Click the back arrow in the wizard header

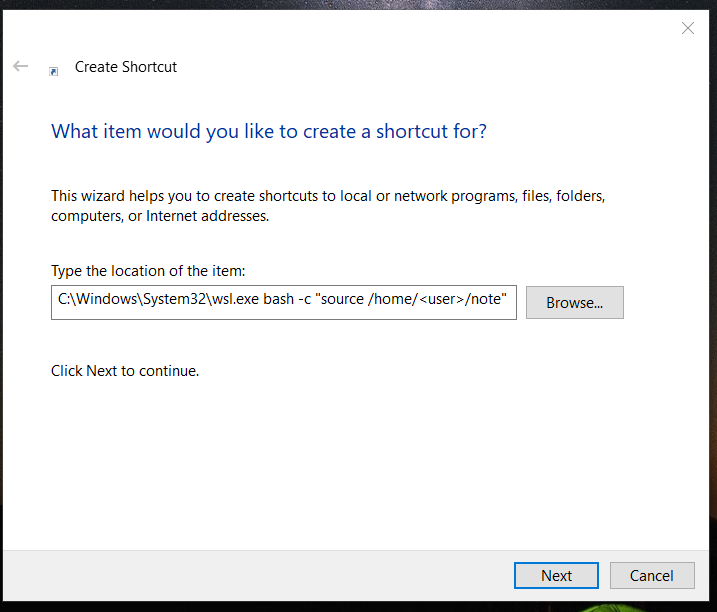point(20,67)
